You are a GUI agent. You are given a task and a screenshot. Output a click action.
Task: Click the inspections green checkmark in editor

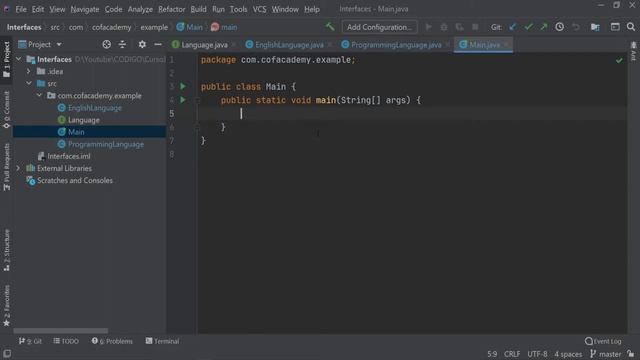coord(619,60)
